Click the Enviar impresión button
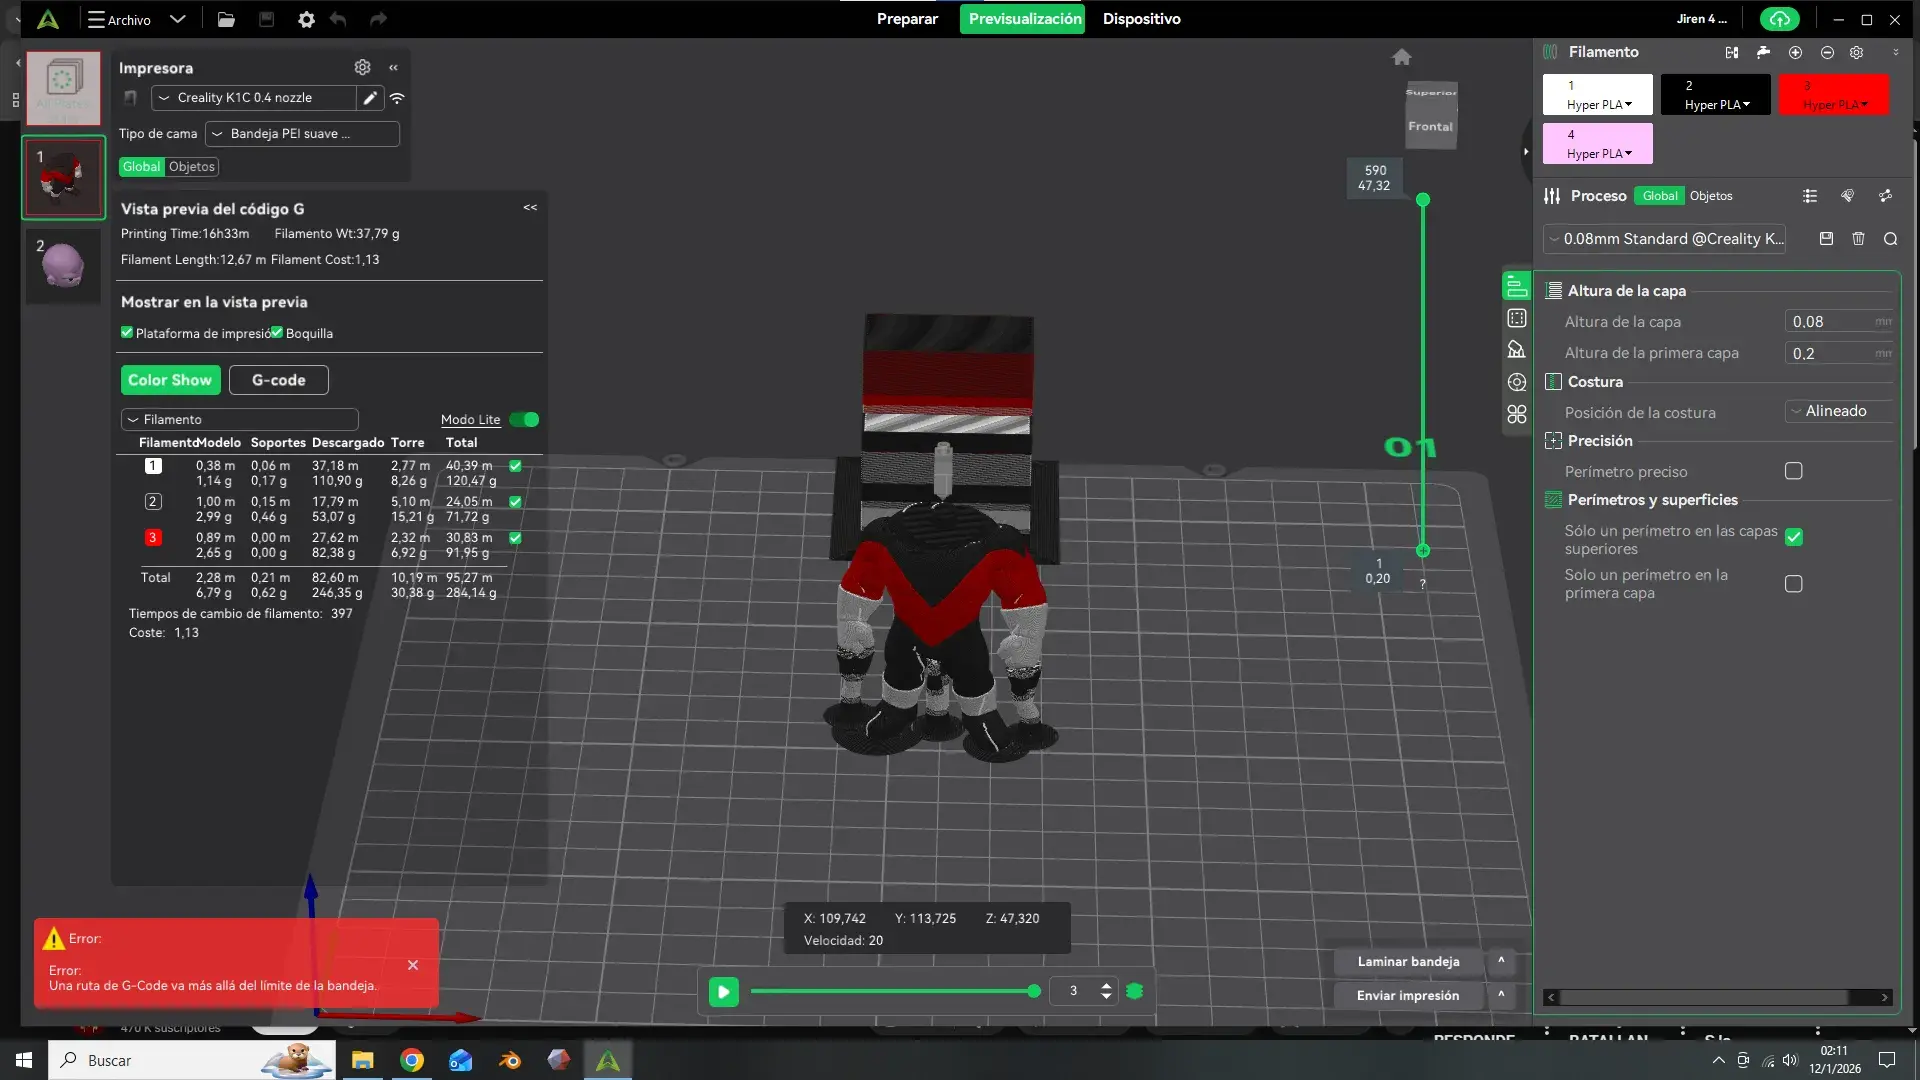This screenshot has height=1080, width=1920. (1407, 995)
